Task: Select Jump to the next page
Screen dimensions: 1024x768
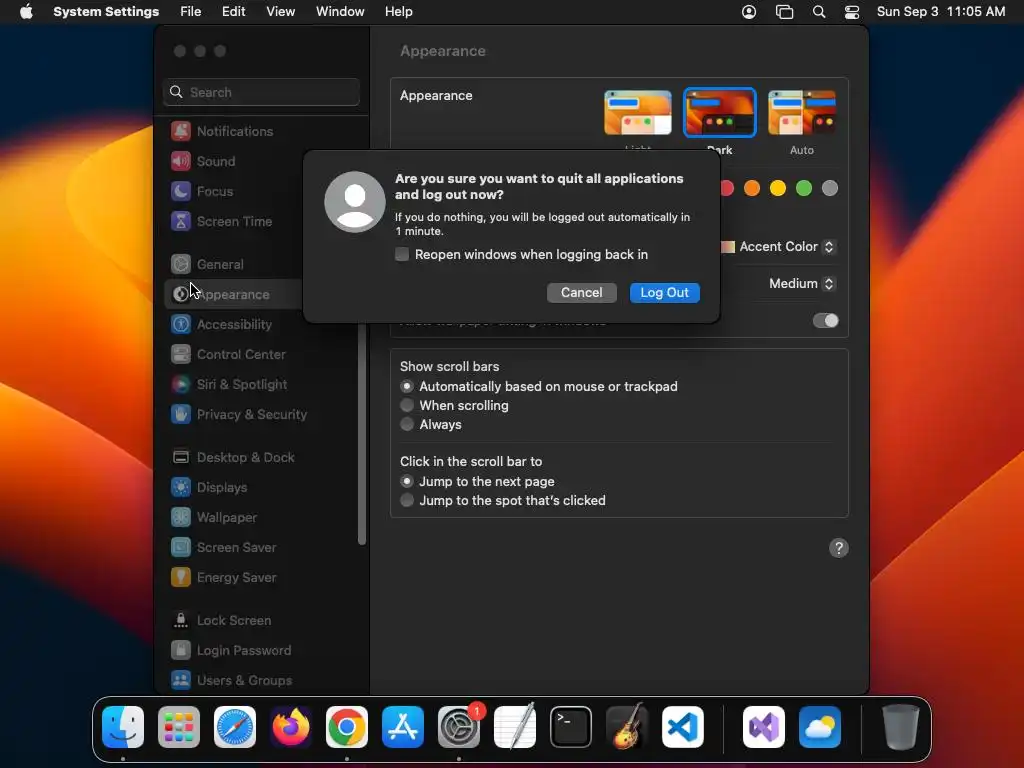Action: 407,481
